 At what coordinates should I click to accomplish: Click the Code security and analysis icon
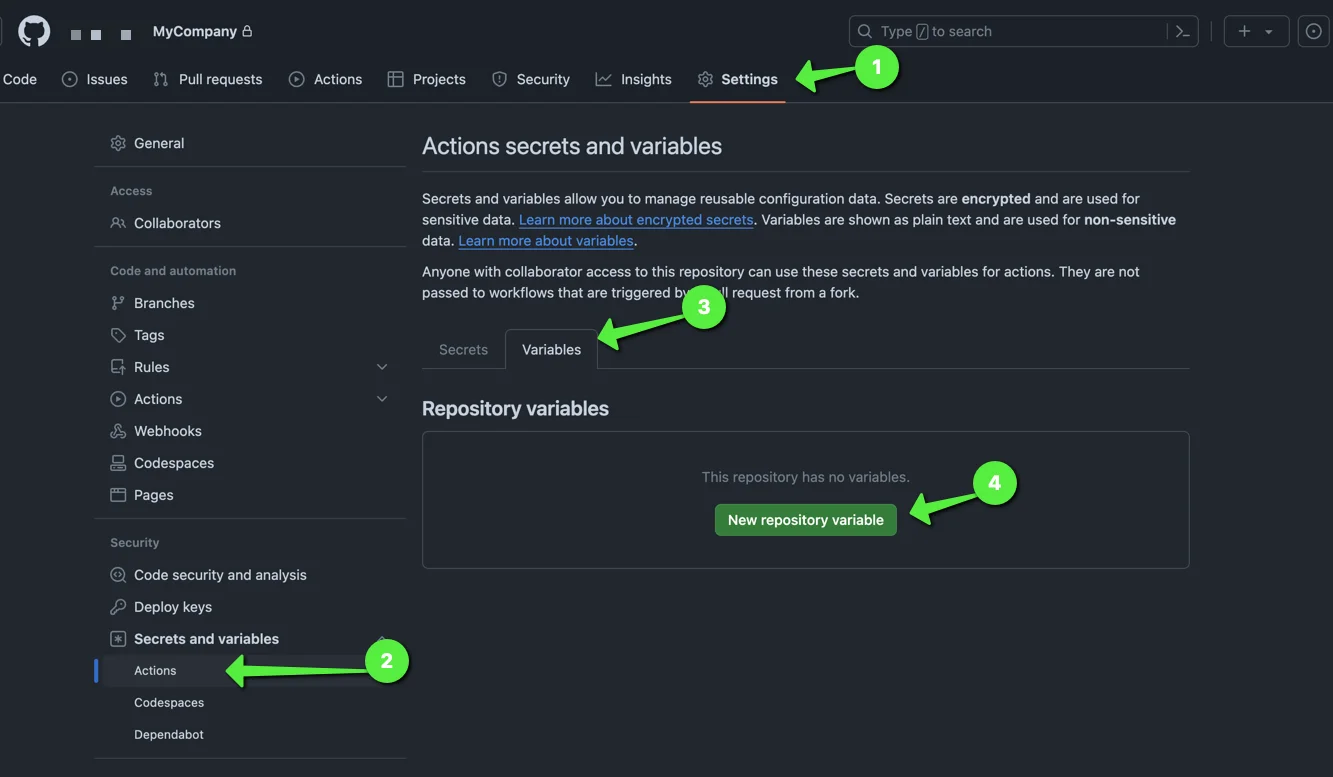(x=117, y=574)
